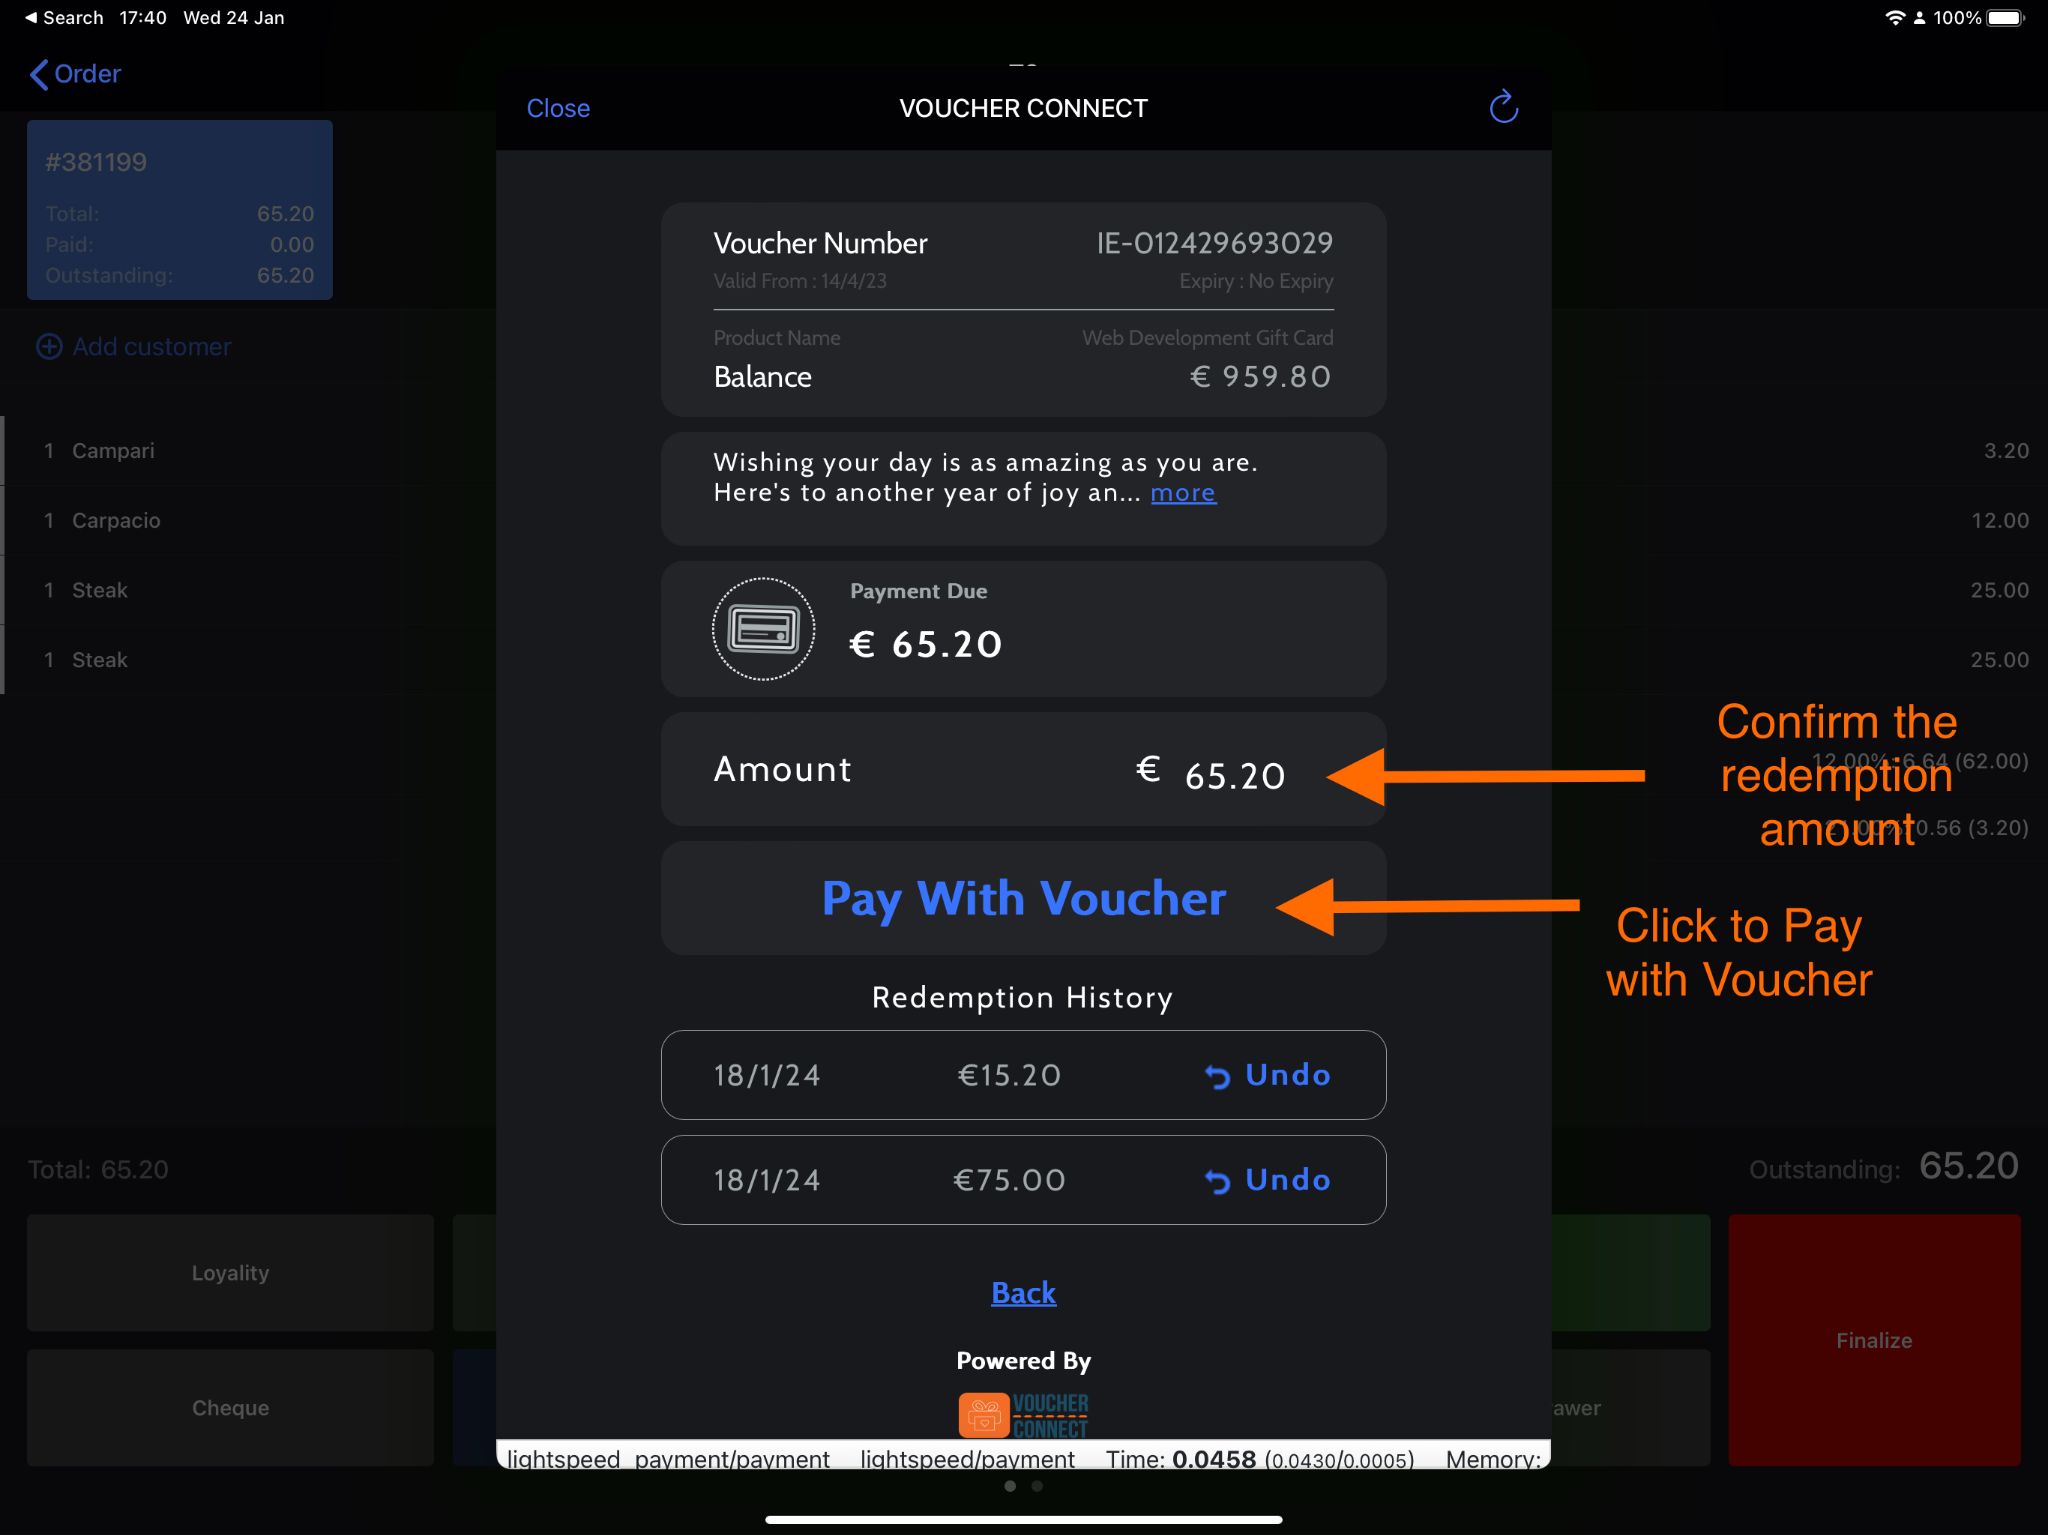Screen dimensions: 2048x1535
Task: Tap the Voucher Connect logo at bottom
Action: pos(1023,1414)
